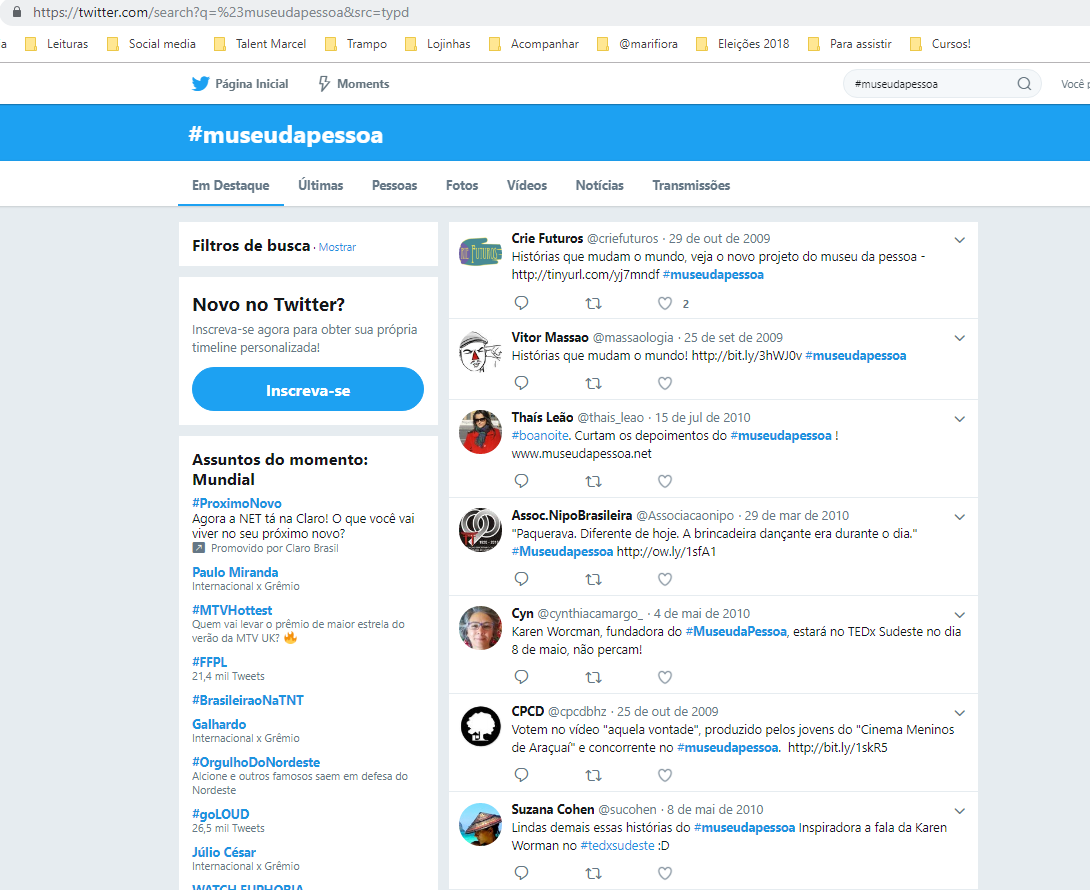1090x890 pixels.
Task: Retweet the Assoc.NipoBrasileira tweet
Action: point(593,579)
